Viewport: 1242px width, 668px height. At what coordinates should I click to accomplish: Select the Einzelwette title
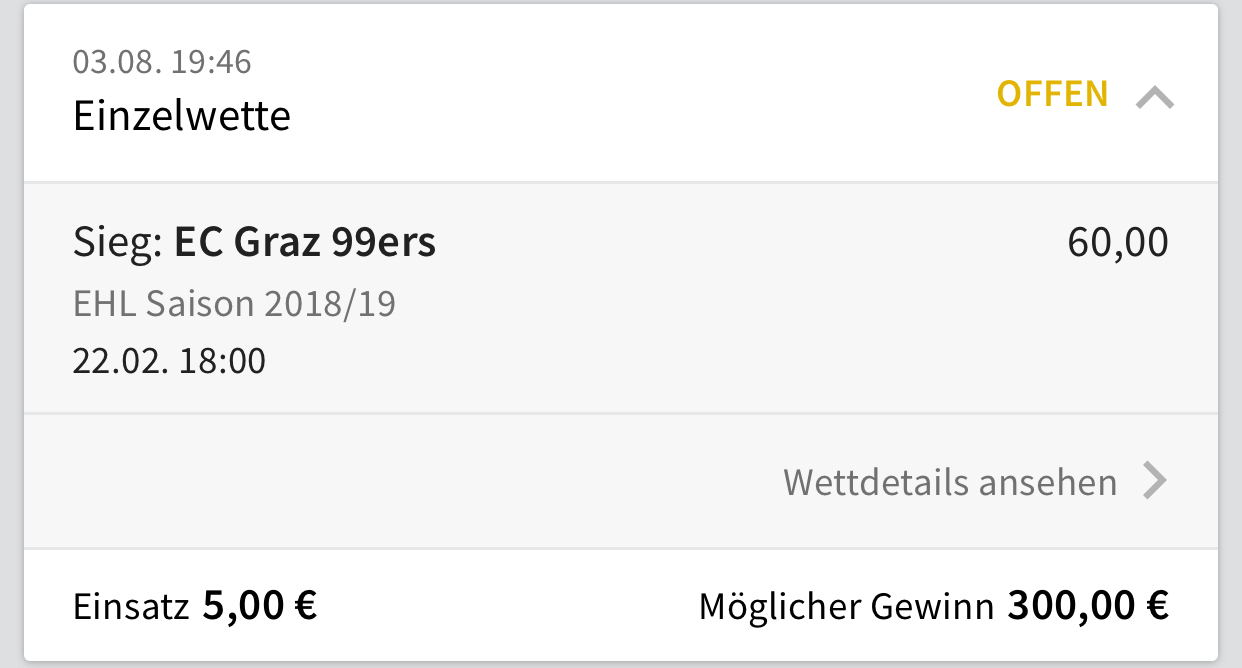click(x=182, y=117)
